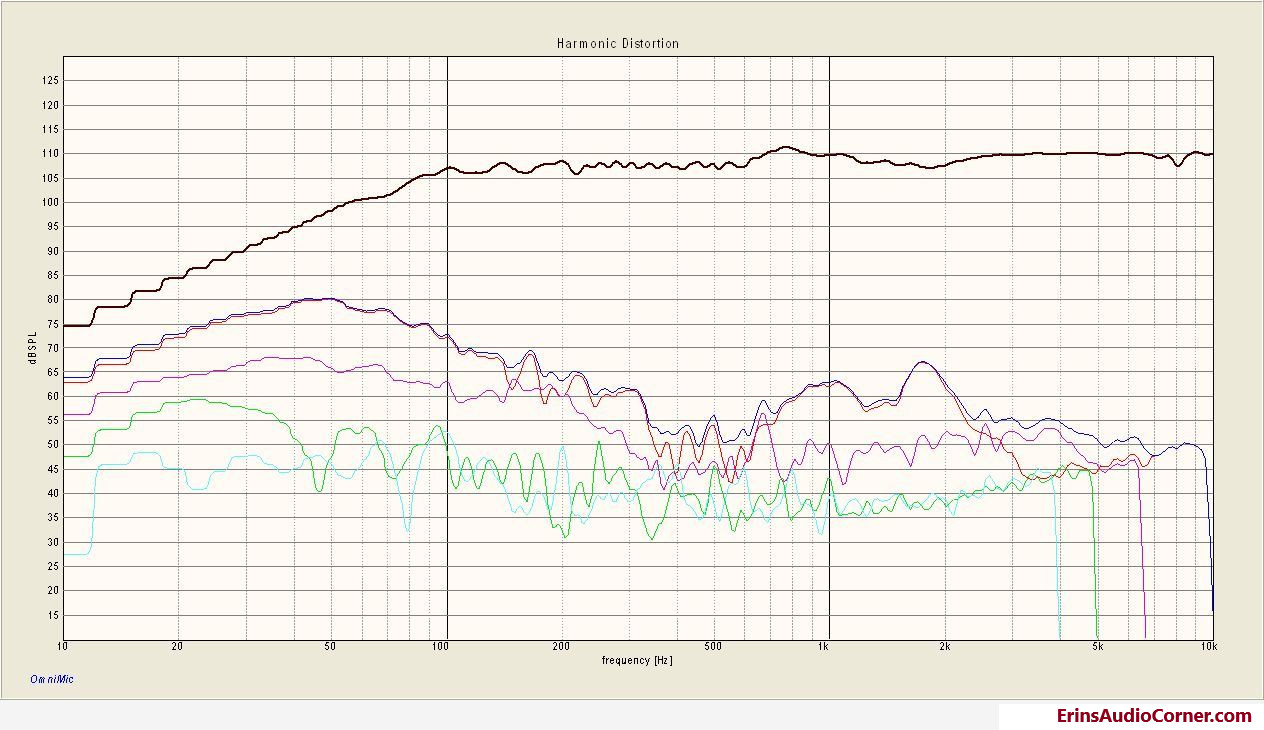Click the 65 value on the dB axis
This screenshot has height=730, width=1264.
(x=52, y=372)
